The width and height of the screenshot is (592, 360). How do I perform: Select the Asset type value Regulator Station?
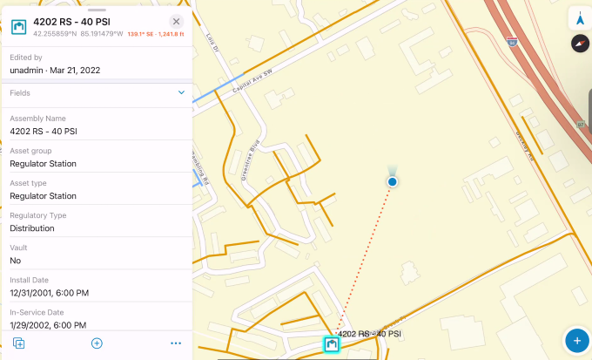(43, 196)
